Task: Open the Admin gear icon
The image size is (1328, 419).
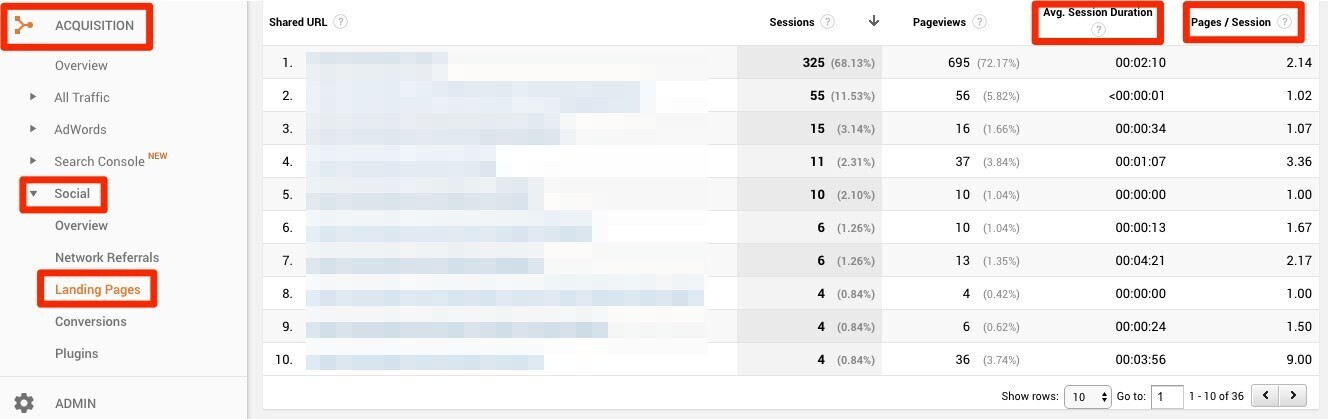Action: pyautogui.click(x=24, y=403)
